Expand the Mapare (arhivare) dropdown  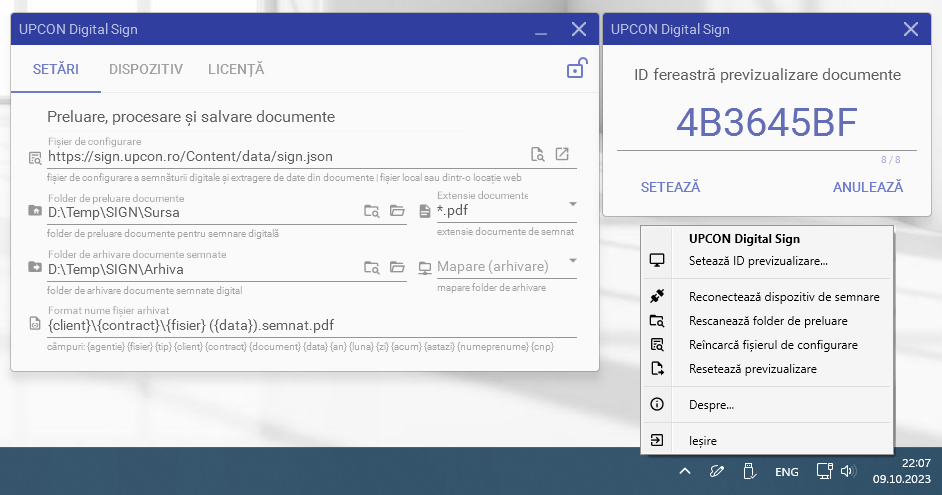[573, 261]
